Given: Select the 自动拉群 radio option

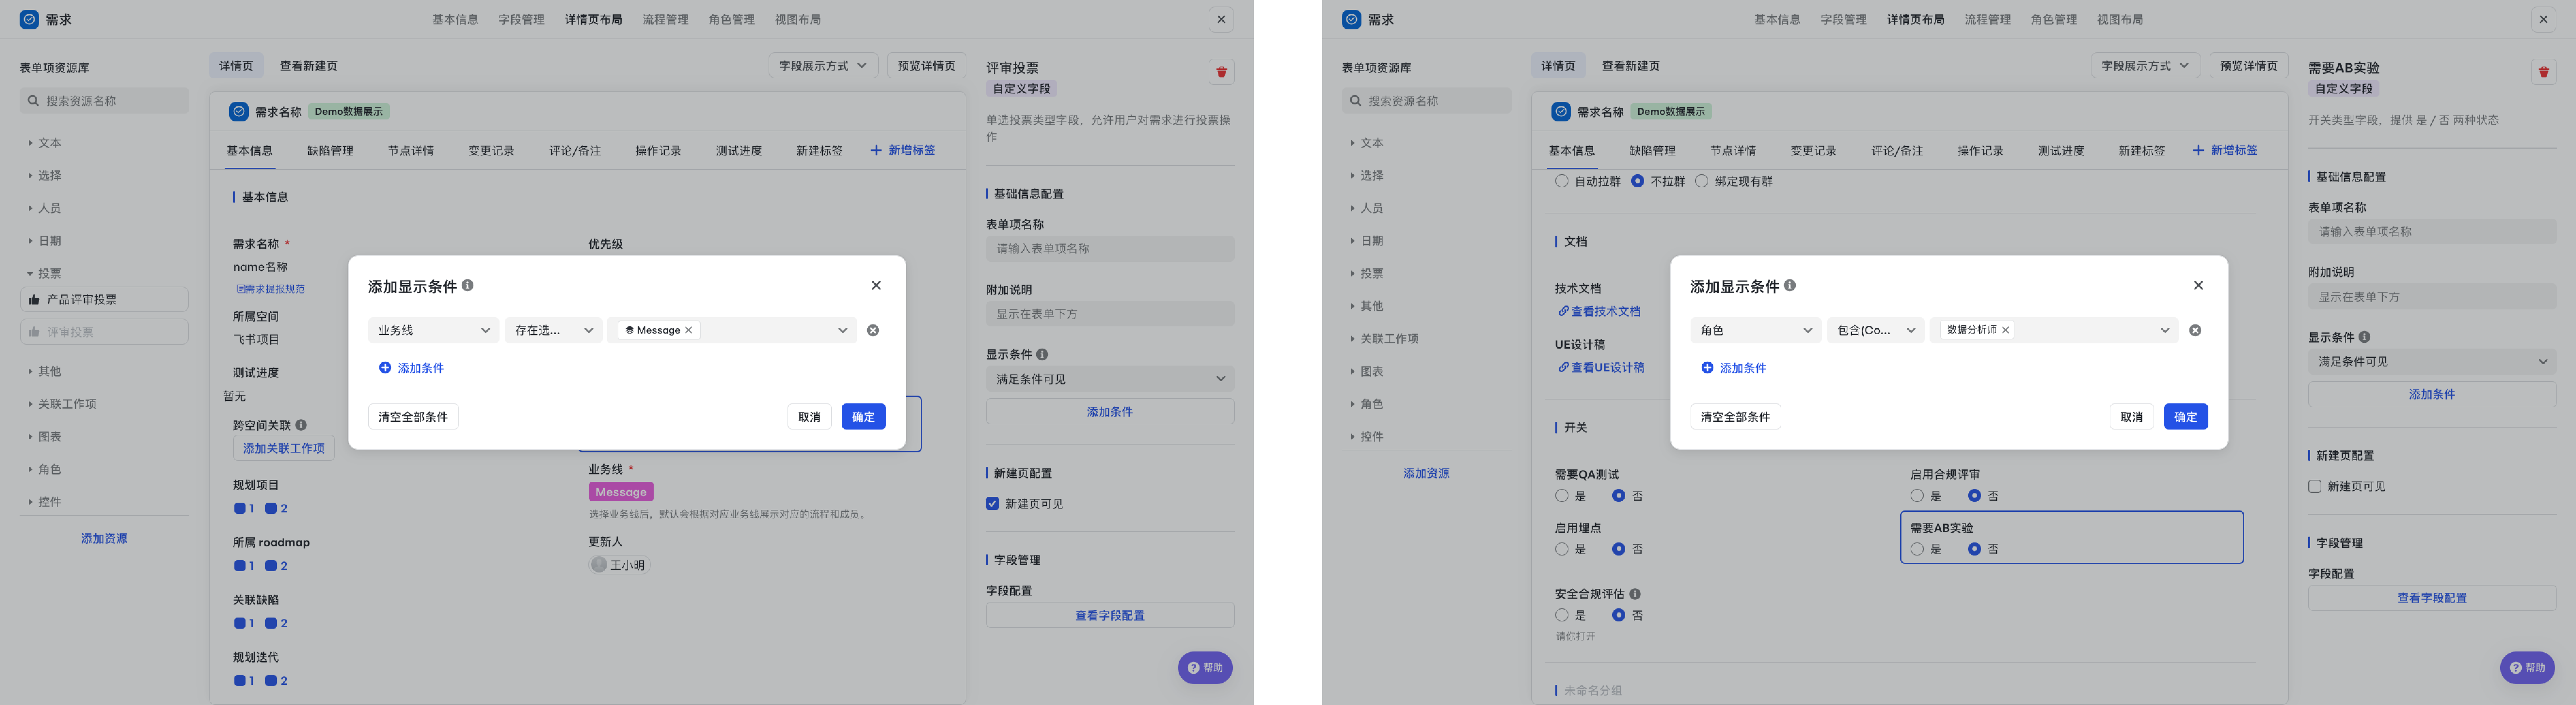Looking at the screenshot, I should coord(1562,181).
